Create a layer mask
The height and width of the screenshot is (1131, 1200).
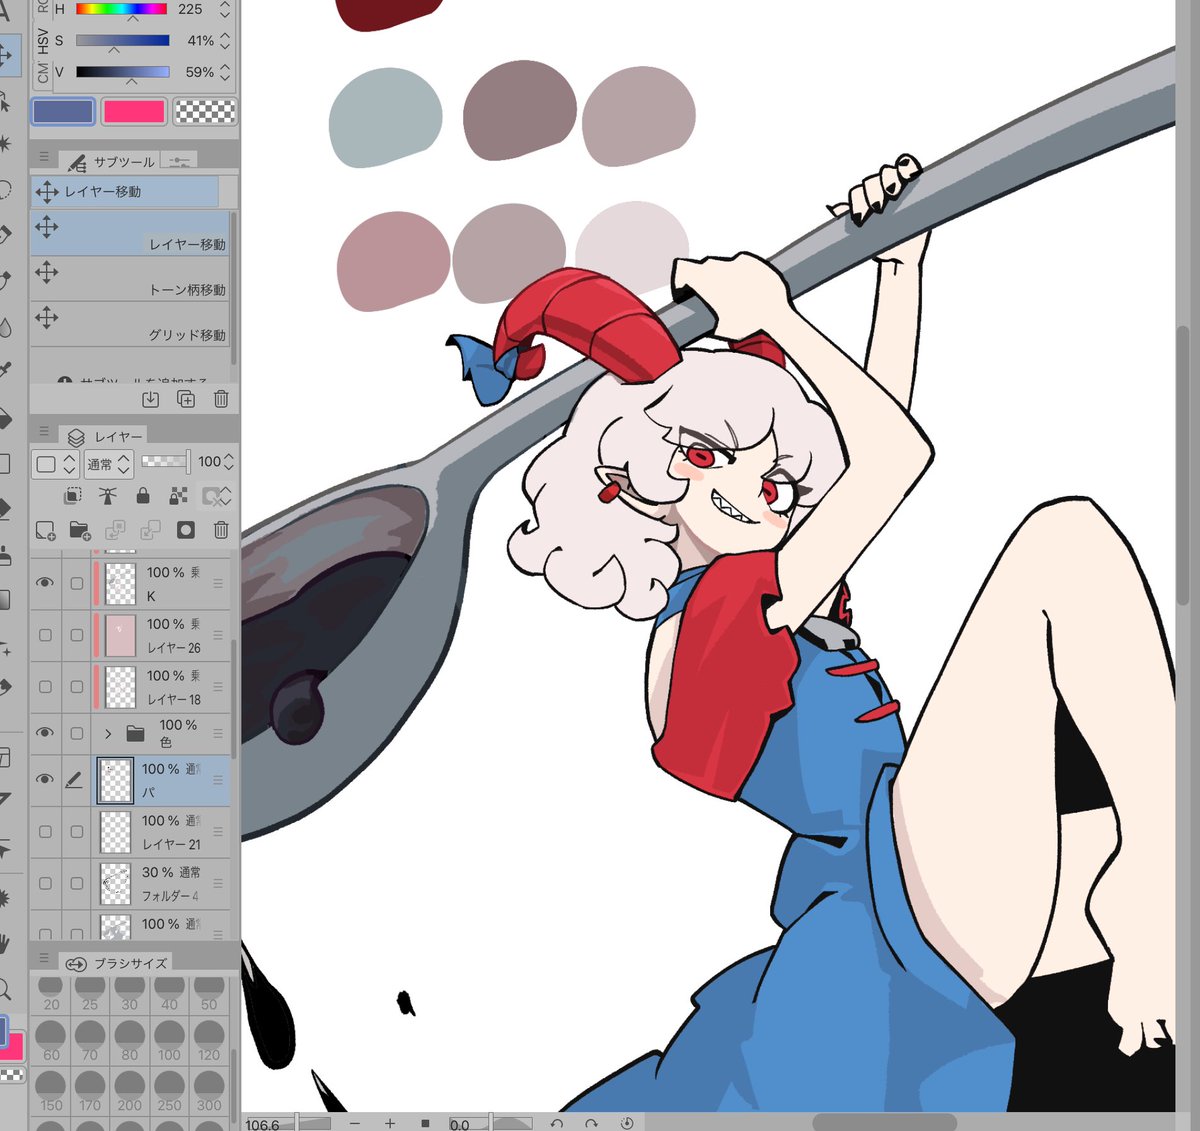186,530
